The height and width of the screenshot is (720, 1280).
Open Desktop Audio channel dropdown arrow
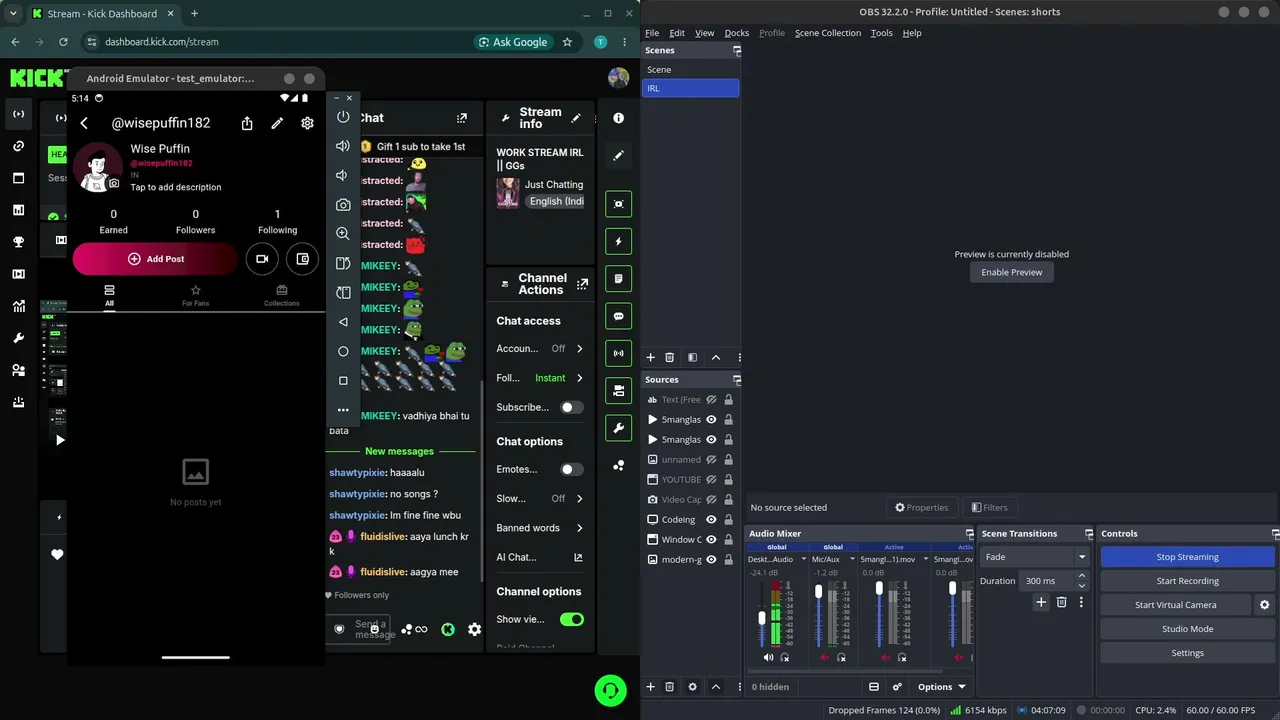pyautogui.click(x=804, y=559)
